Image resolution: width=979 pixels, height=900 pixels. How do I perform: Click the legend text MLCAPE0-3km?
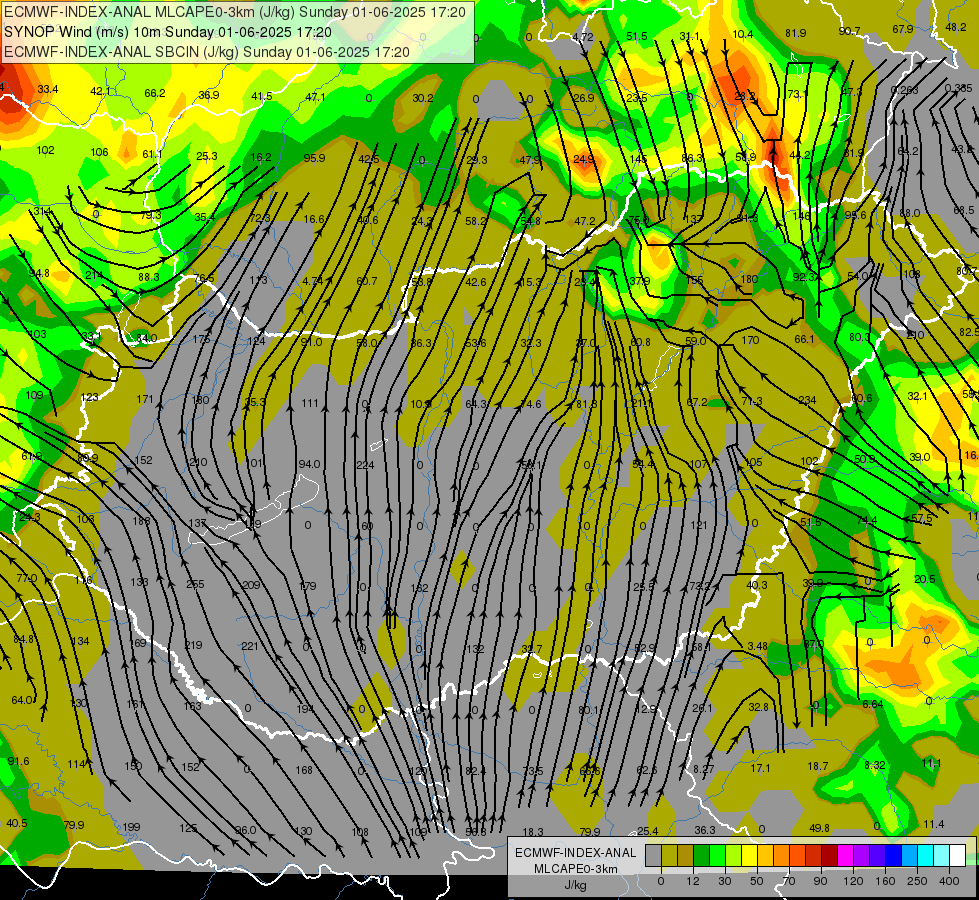[576, 869]
